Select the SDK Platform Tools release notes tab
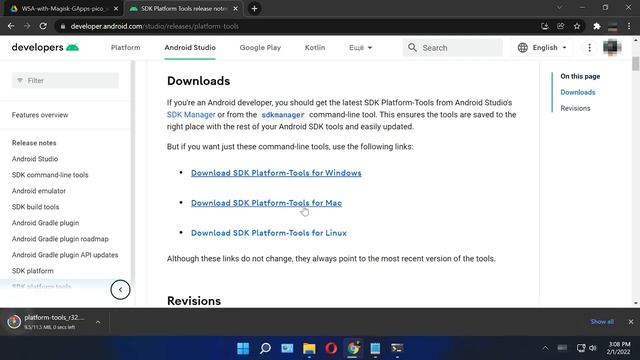The image size is (640, 360). click(x=183, y=8)
